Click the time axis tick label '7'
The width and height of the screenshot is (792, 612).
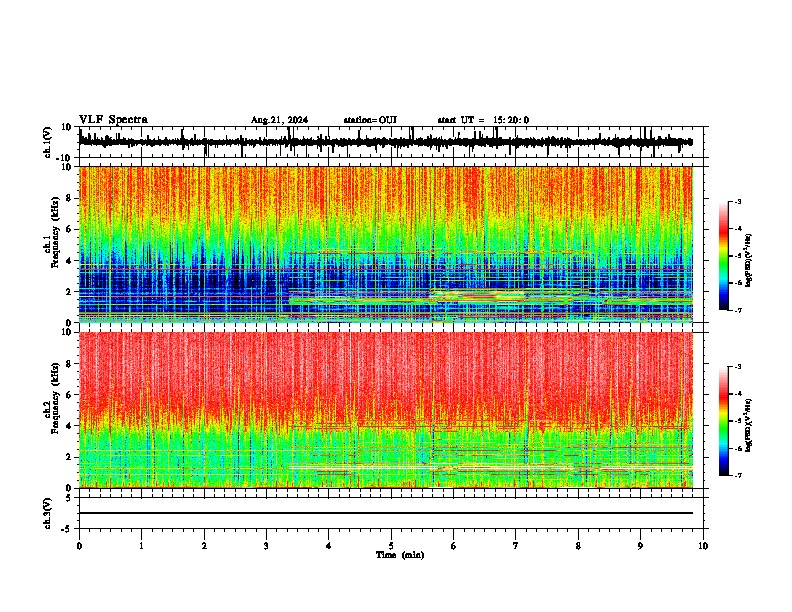coord(516,546)
